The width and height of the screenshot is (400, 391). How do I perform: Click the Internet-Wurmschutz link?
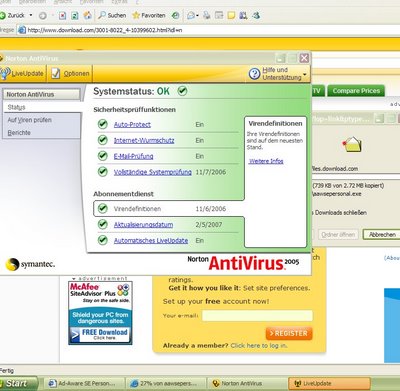point(144,140)
